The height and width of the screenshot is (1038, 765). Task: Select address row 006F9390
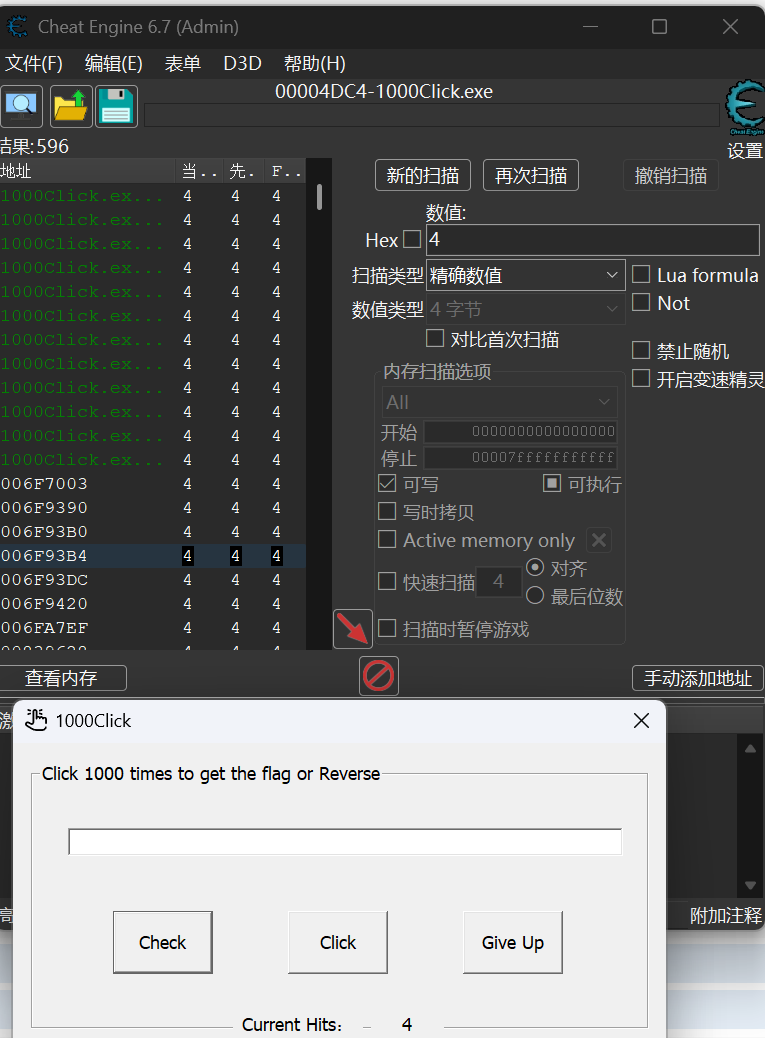click(153, 508)
